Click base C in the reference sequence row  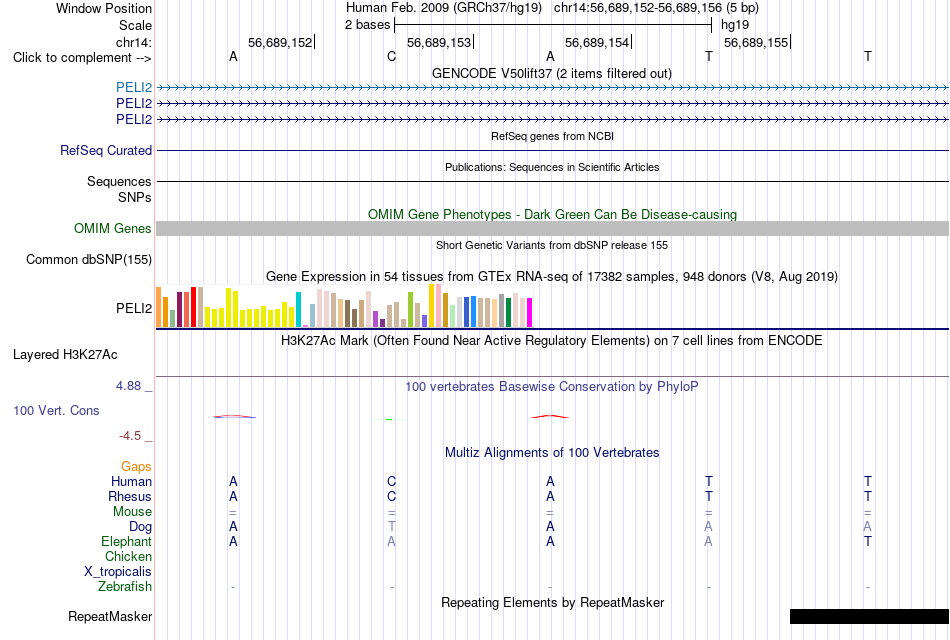(391, 56)
